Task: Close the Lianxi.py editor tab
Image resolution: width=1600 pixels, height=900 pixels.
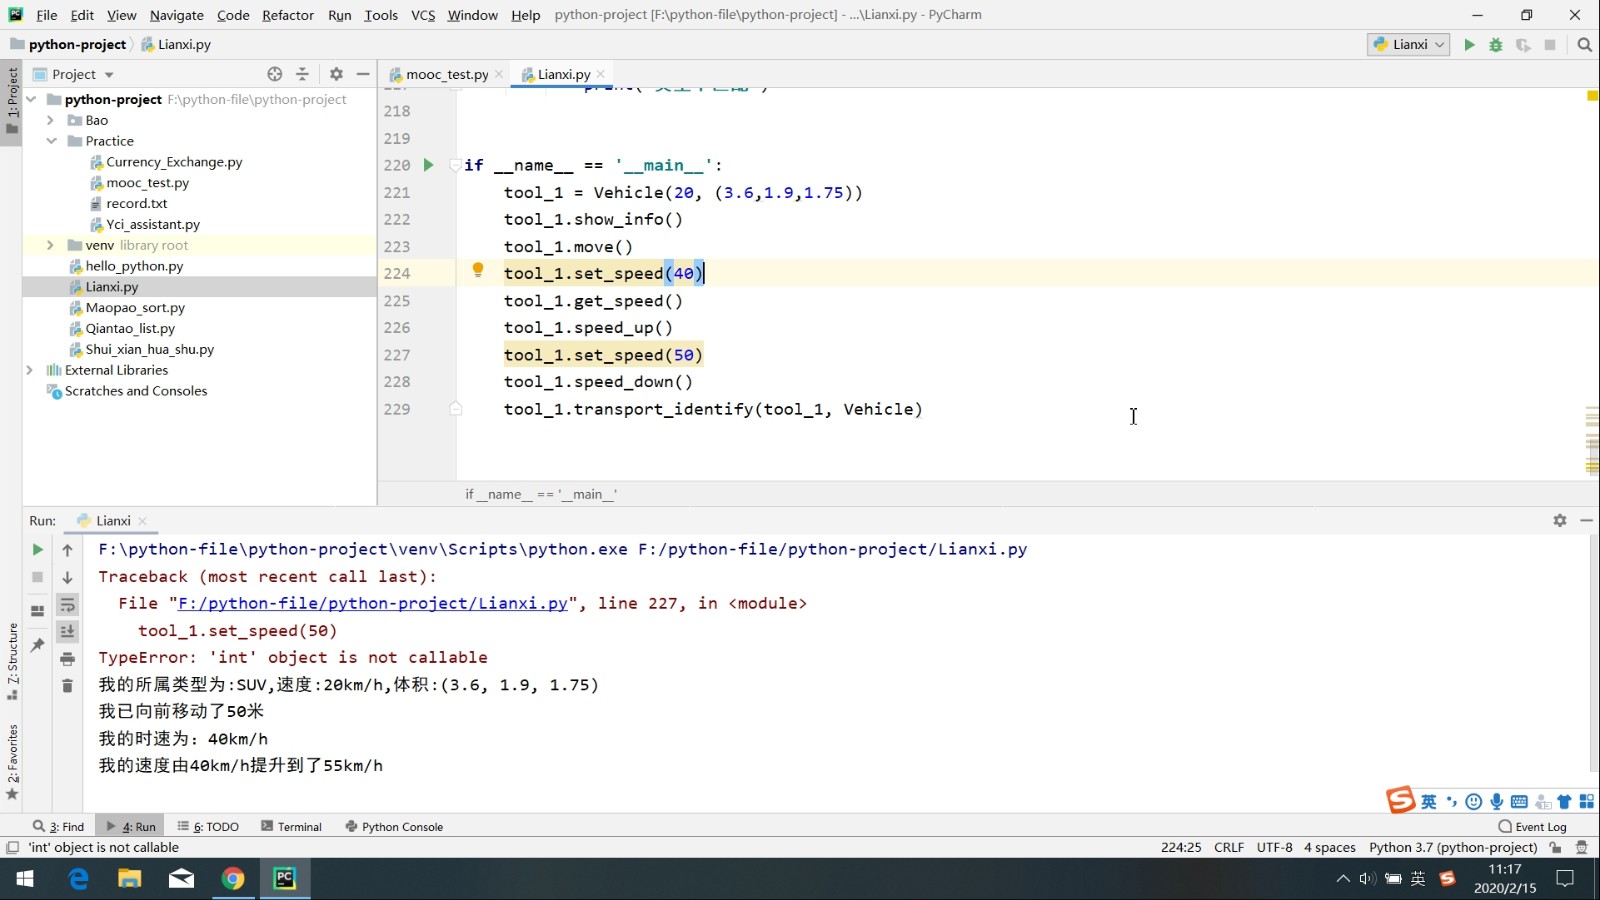Action: pyautogui.click(x=600, y=75)
